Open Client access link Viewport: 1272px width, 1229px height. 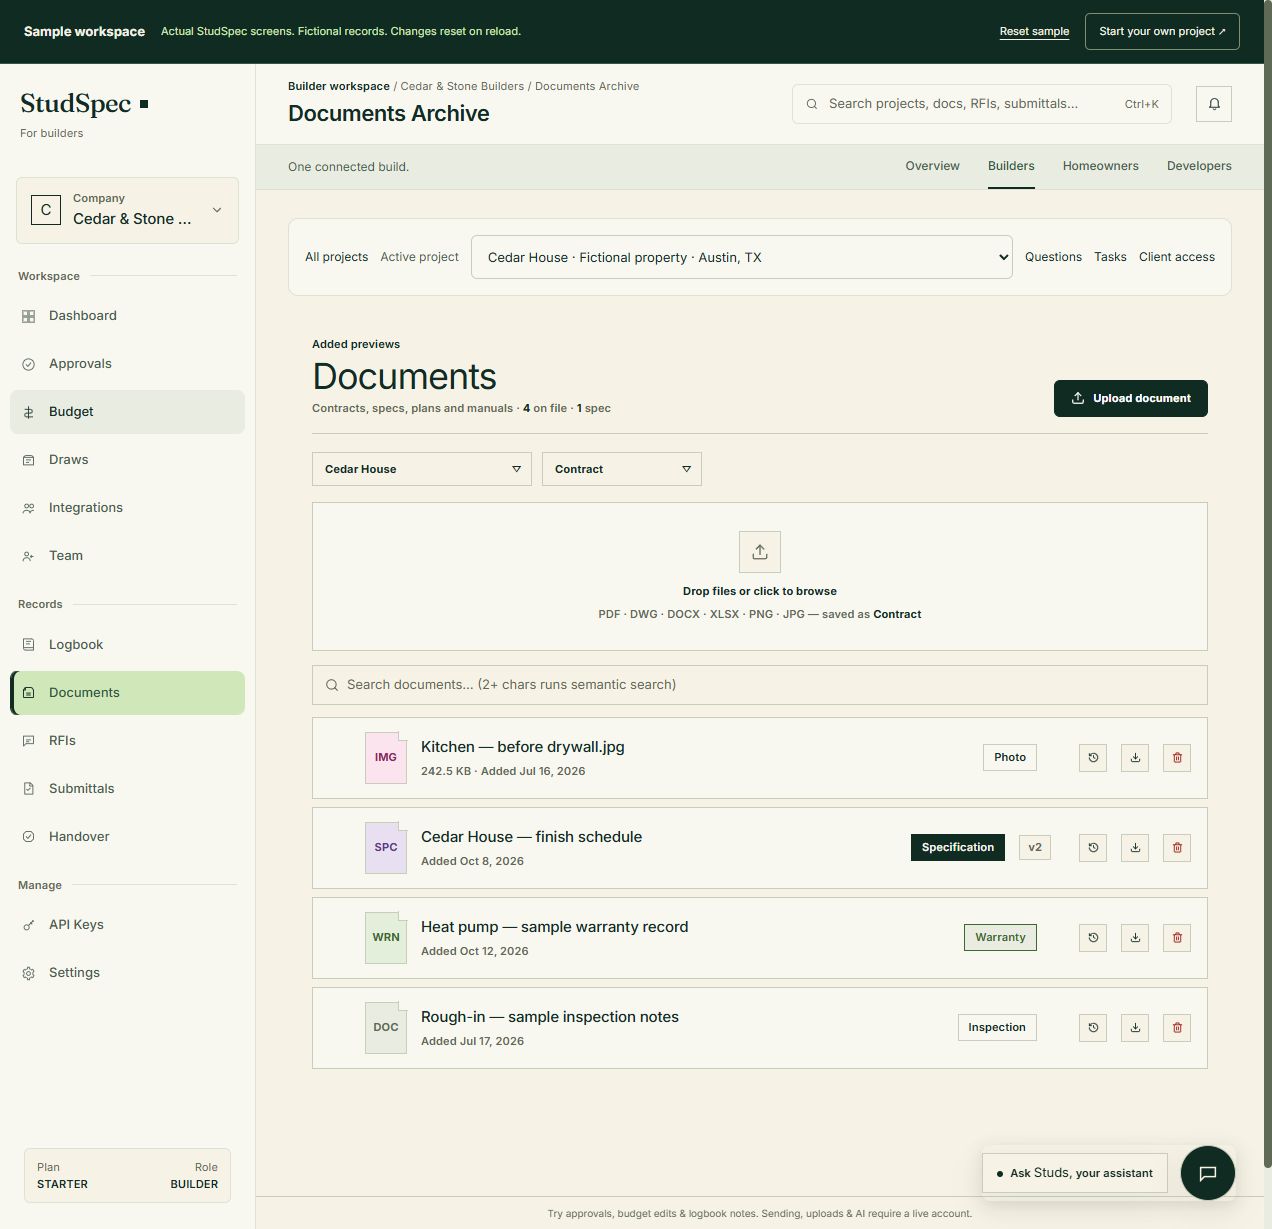tap(1177, 257)
